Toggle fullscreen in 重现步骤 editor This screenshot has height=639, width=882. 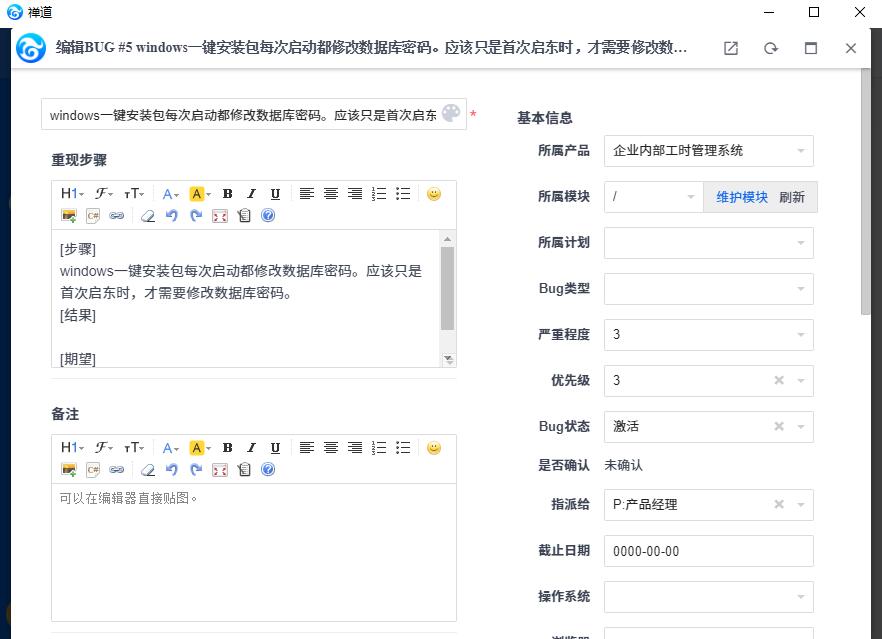(220, 216)
